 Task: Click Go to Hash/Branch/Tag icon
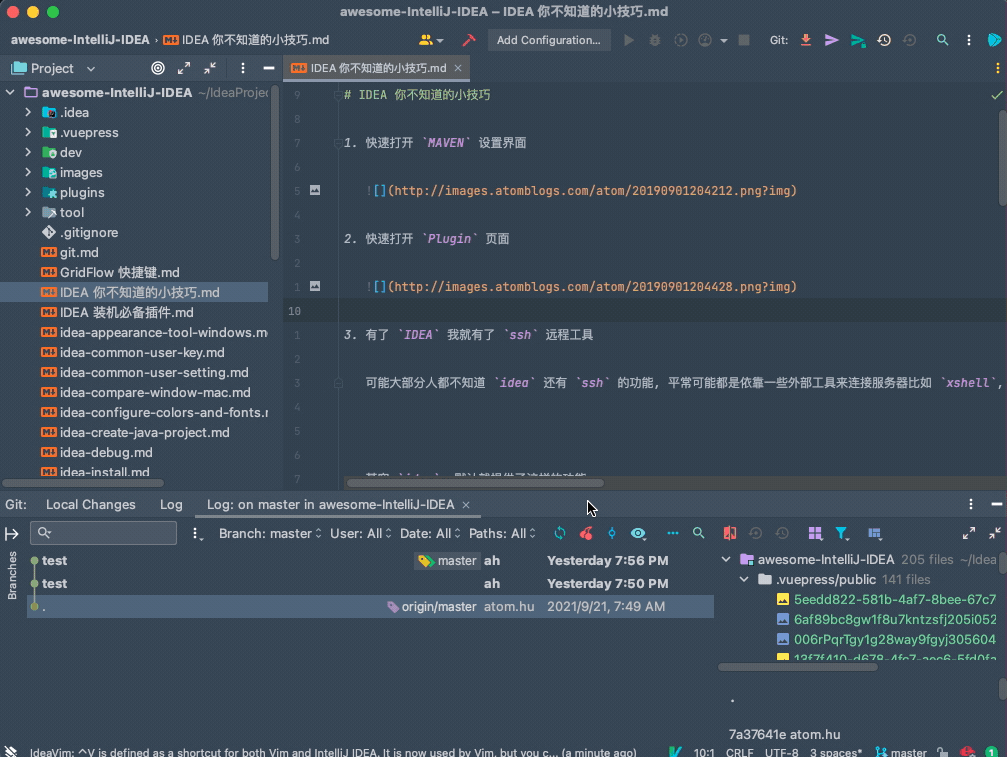coord(611,533)
